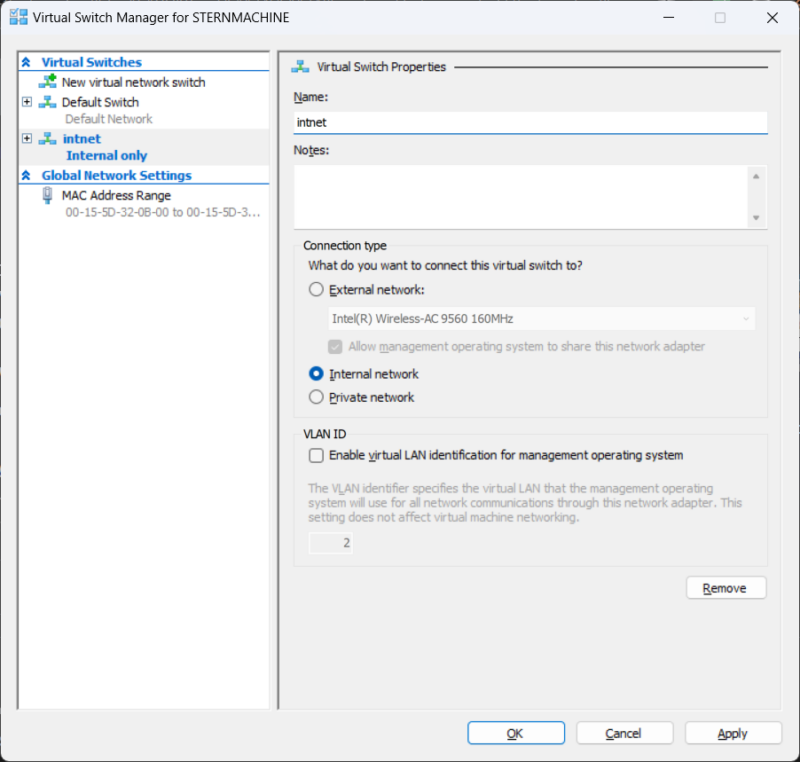Click the Cancel button
Image resolution: width=800 pixels, height=762 pixels.
coord(624,733)
